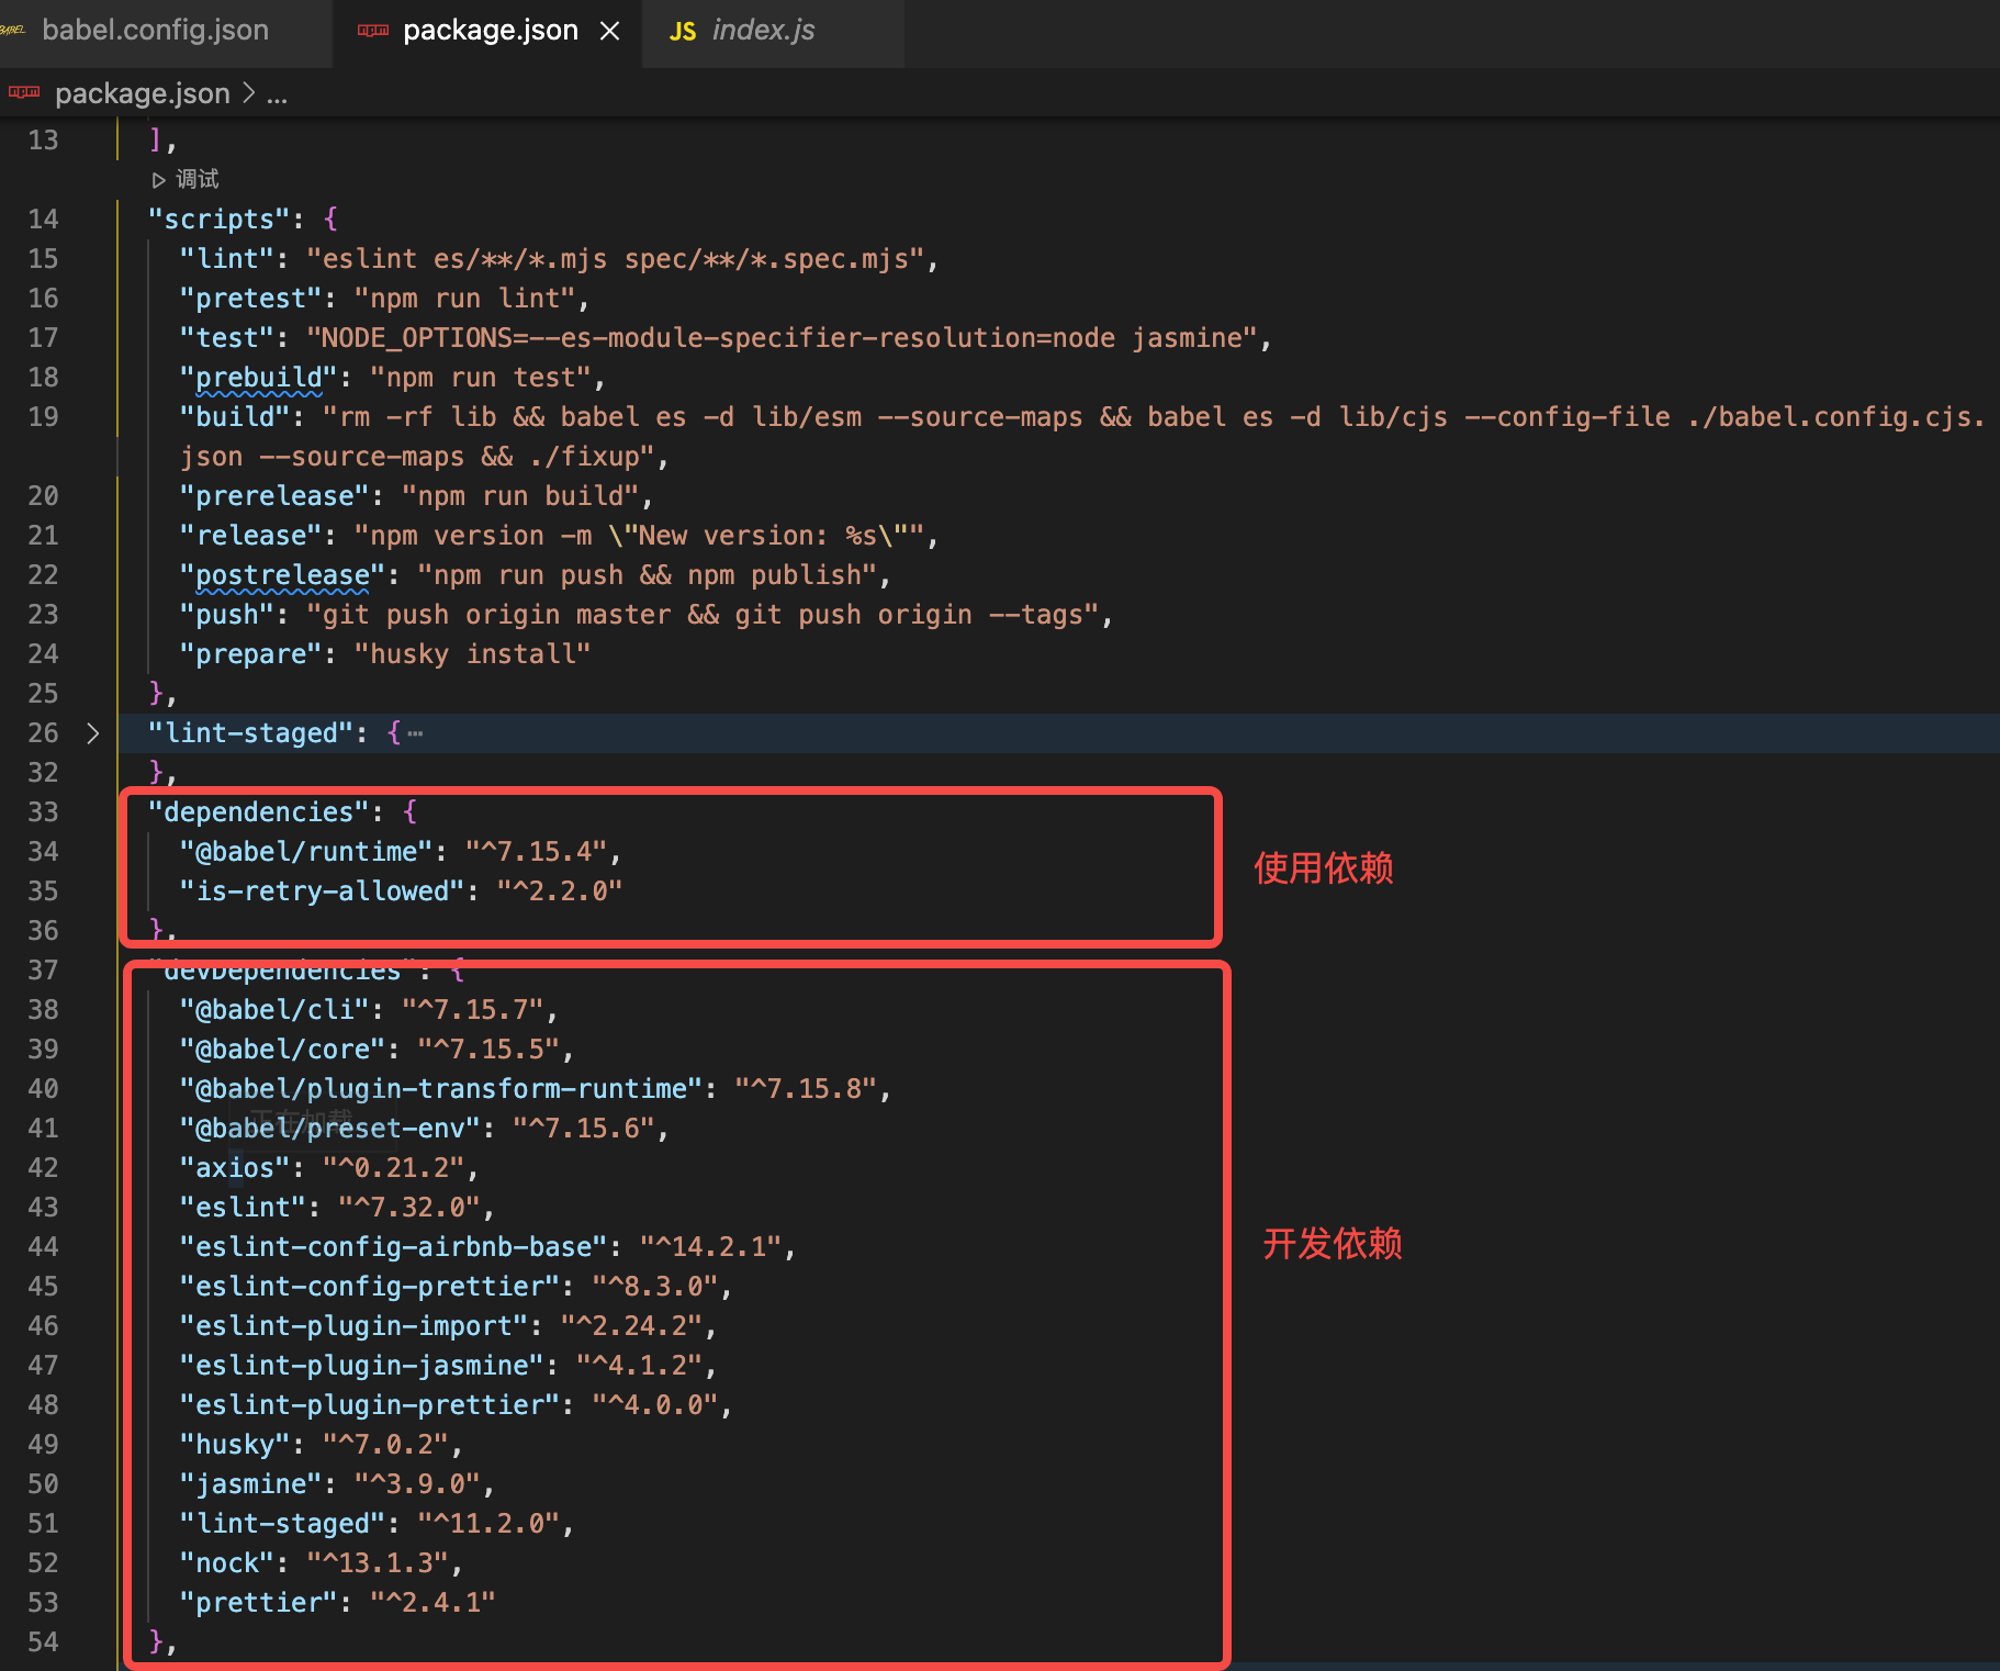The width and height of the screenshot is (2000, 1671).
Task: Expand the folded lint-staged block arrow
Action: click(x=92, y=733)
